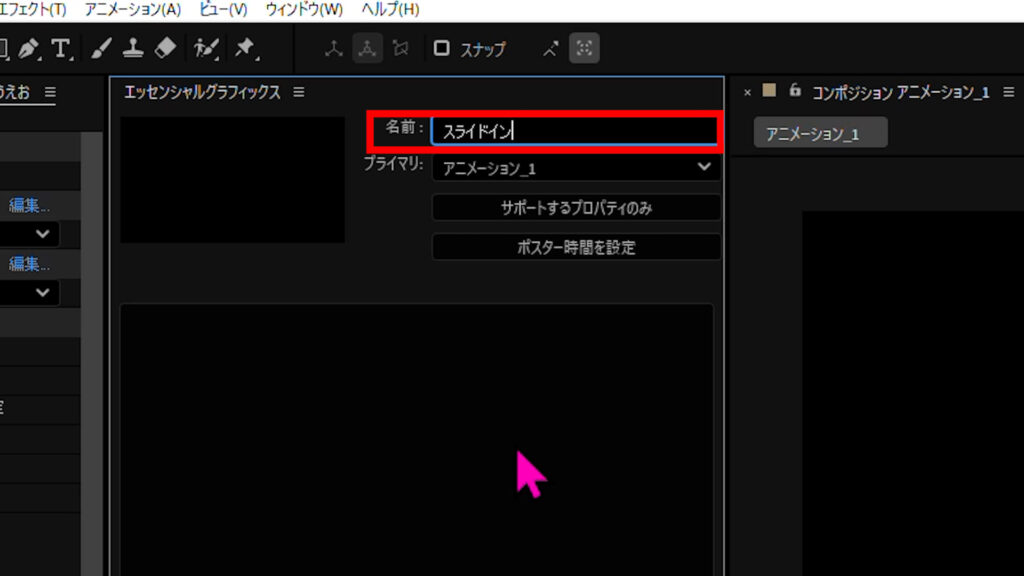
Task: Expand the dropdown below the second 編集 link
Action: coord(43,293)
